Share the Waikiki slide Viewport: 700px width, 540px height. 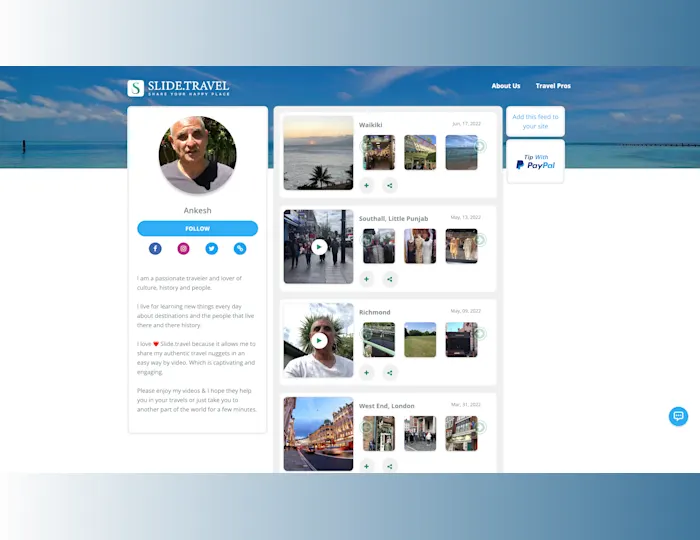point(390,185)
